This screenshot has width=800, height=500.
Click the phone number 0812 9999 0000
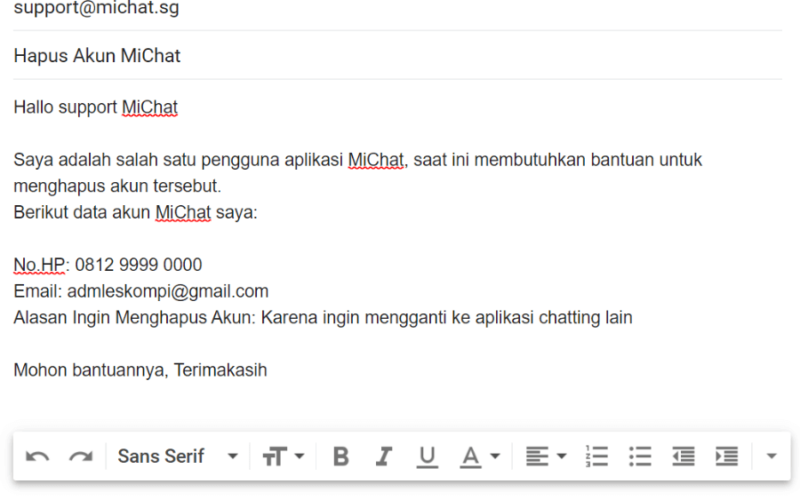(x=138, y=265)
